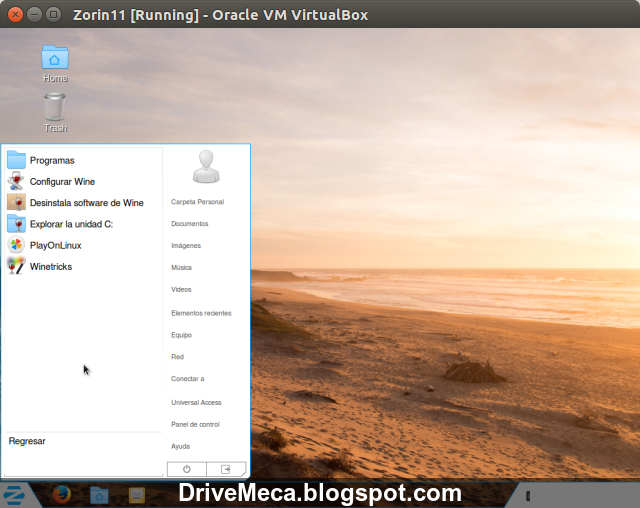Click the Desinstala software de Wine label
Image resolution: width=640 pixels, height=508 pixels.
87,203
